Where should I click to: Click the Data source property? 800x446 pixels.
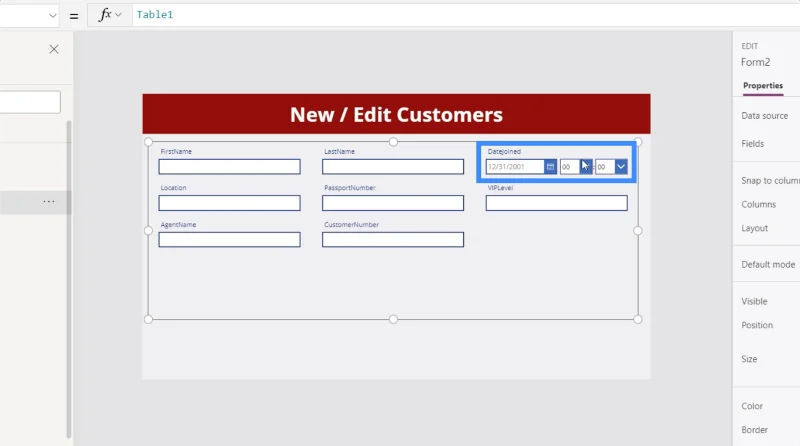click(x=764, y=116)
